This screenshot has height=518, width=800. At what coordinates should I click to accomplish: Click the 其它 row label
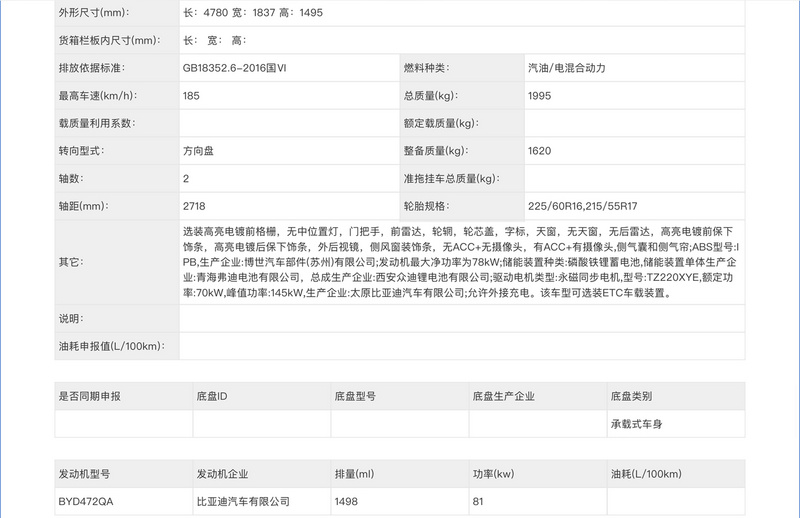[x=71, y=262]
